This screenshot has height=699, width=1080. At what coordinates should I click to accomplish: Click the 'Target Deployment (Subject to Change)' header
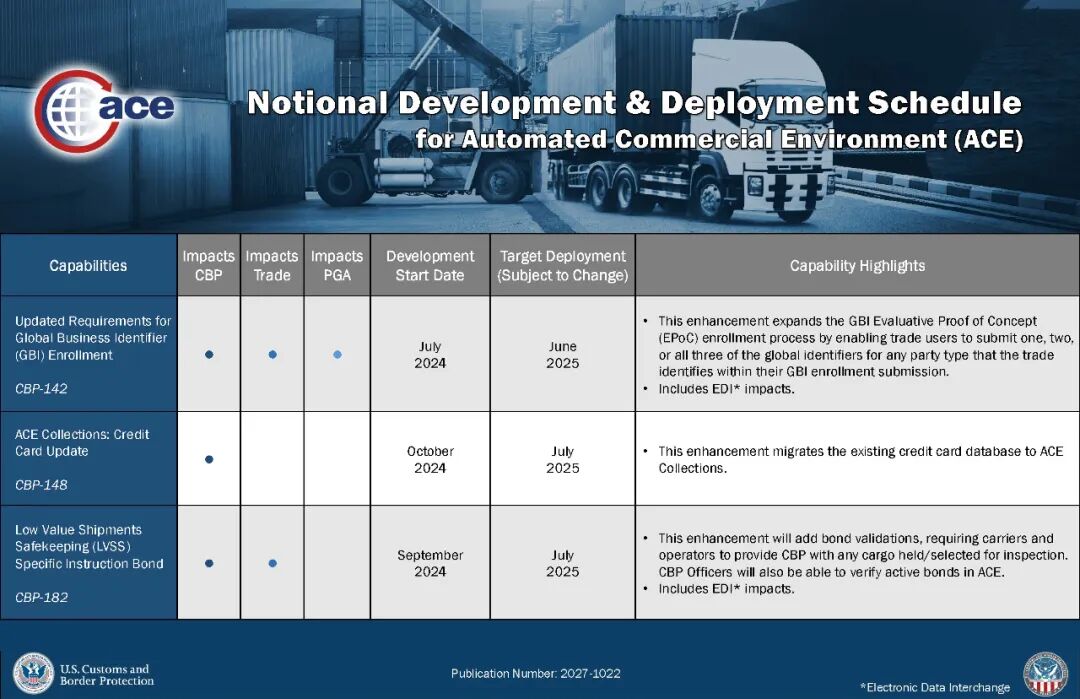[x=563, y=266]
